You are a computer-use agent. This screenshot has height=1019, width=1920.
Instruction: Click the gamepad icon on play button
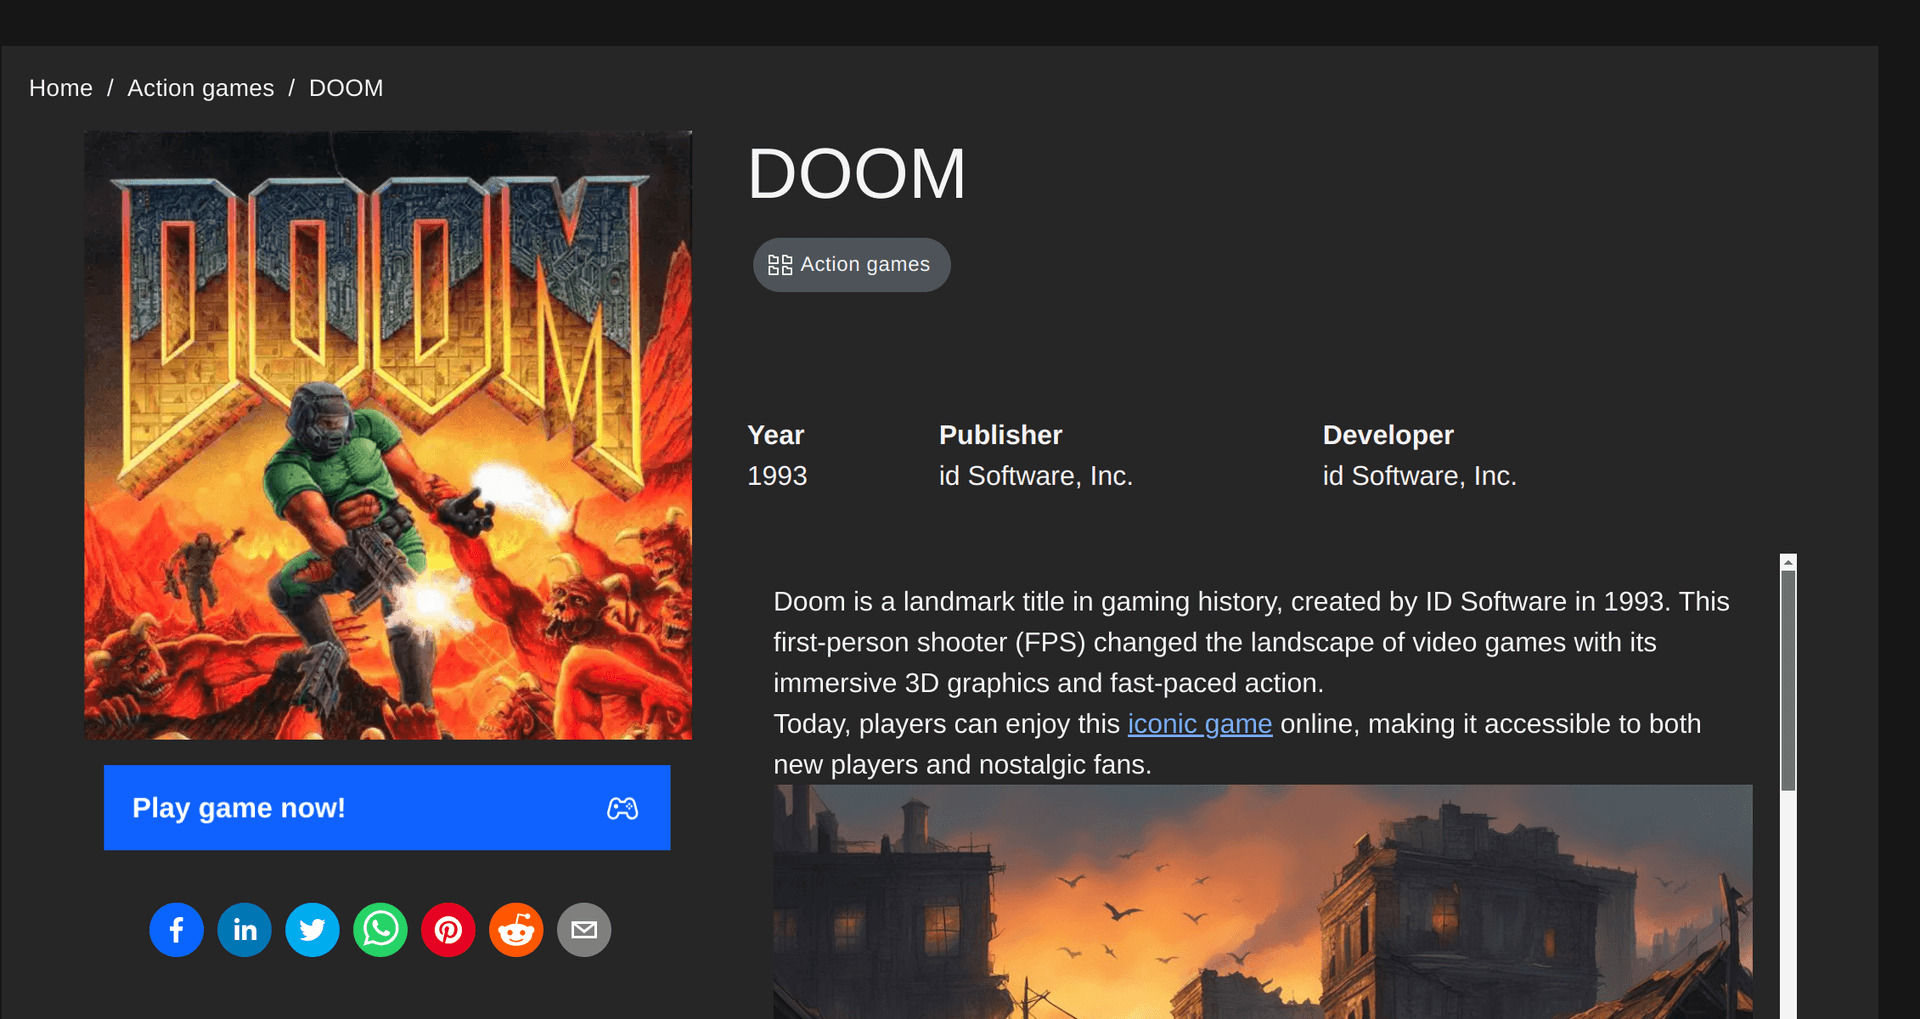[622, 808]
